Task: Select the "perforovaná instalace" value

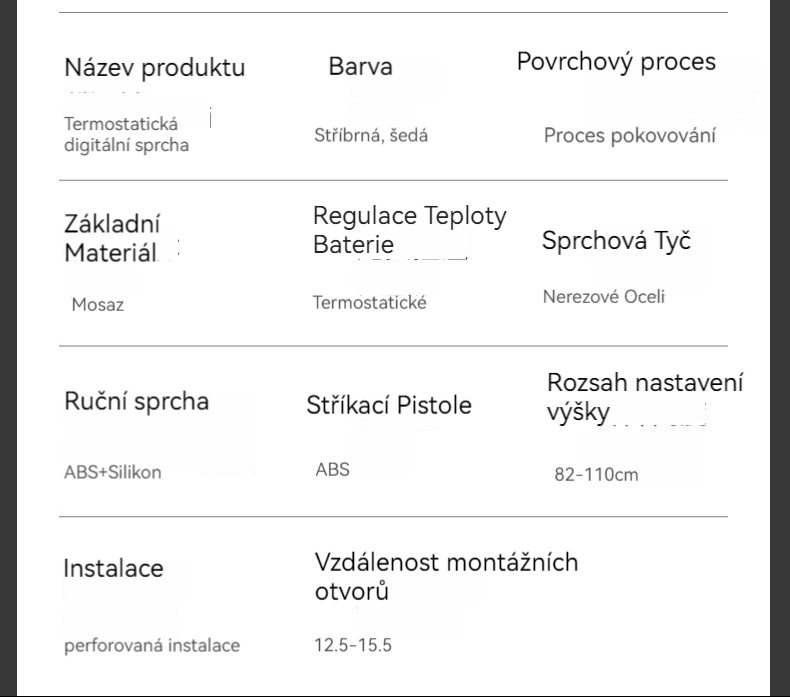Action: pos(152,645)
